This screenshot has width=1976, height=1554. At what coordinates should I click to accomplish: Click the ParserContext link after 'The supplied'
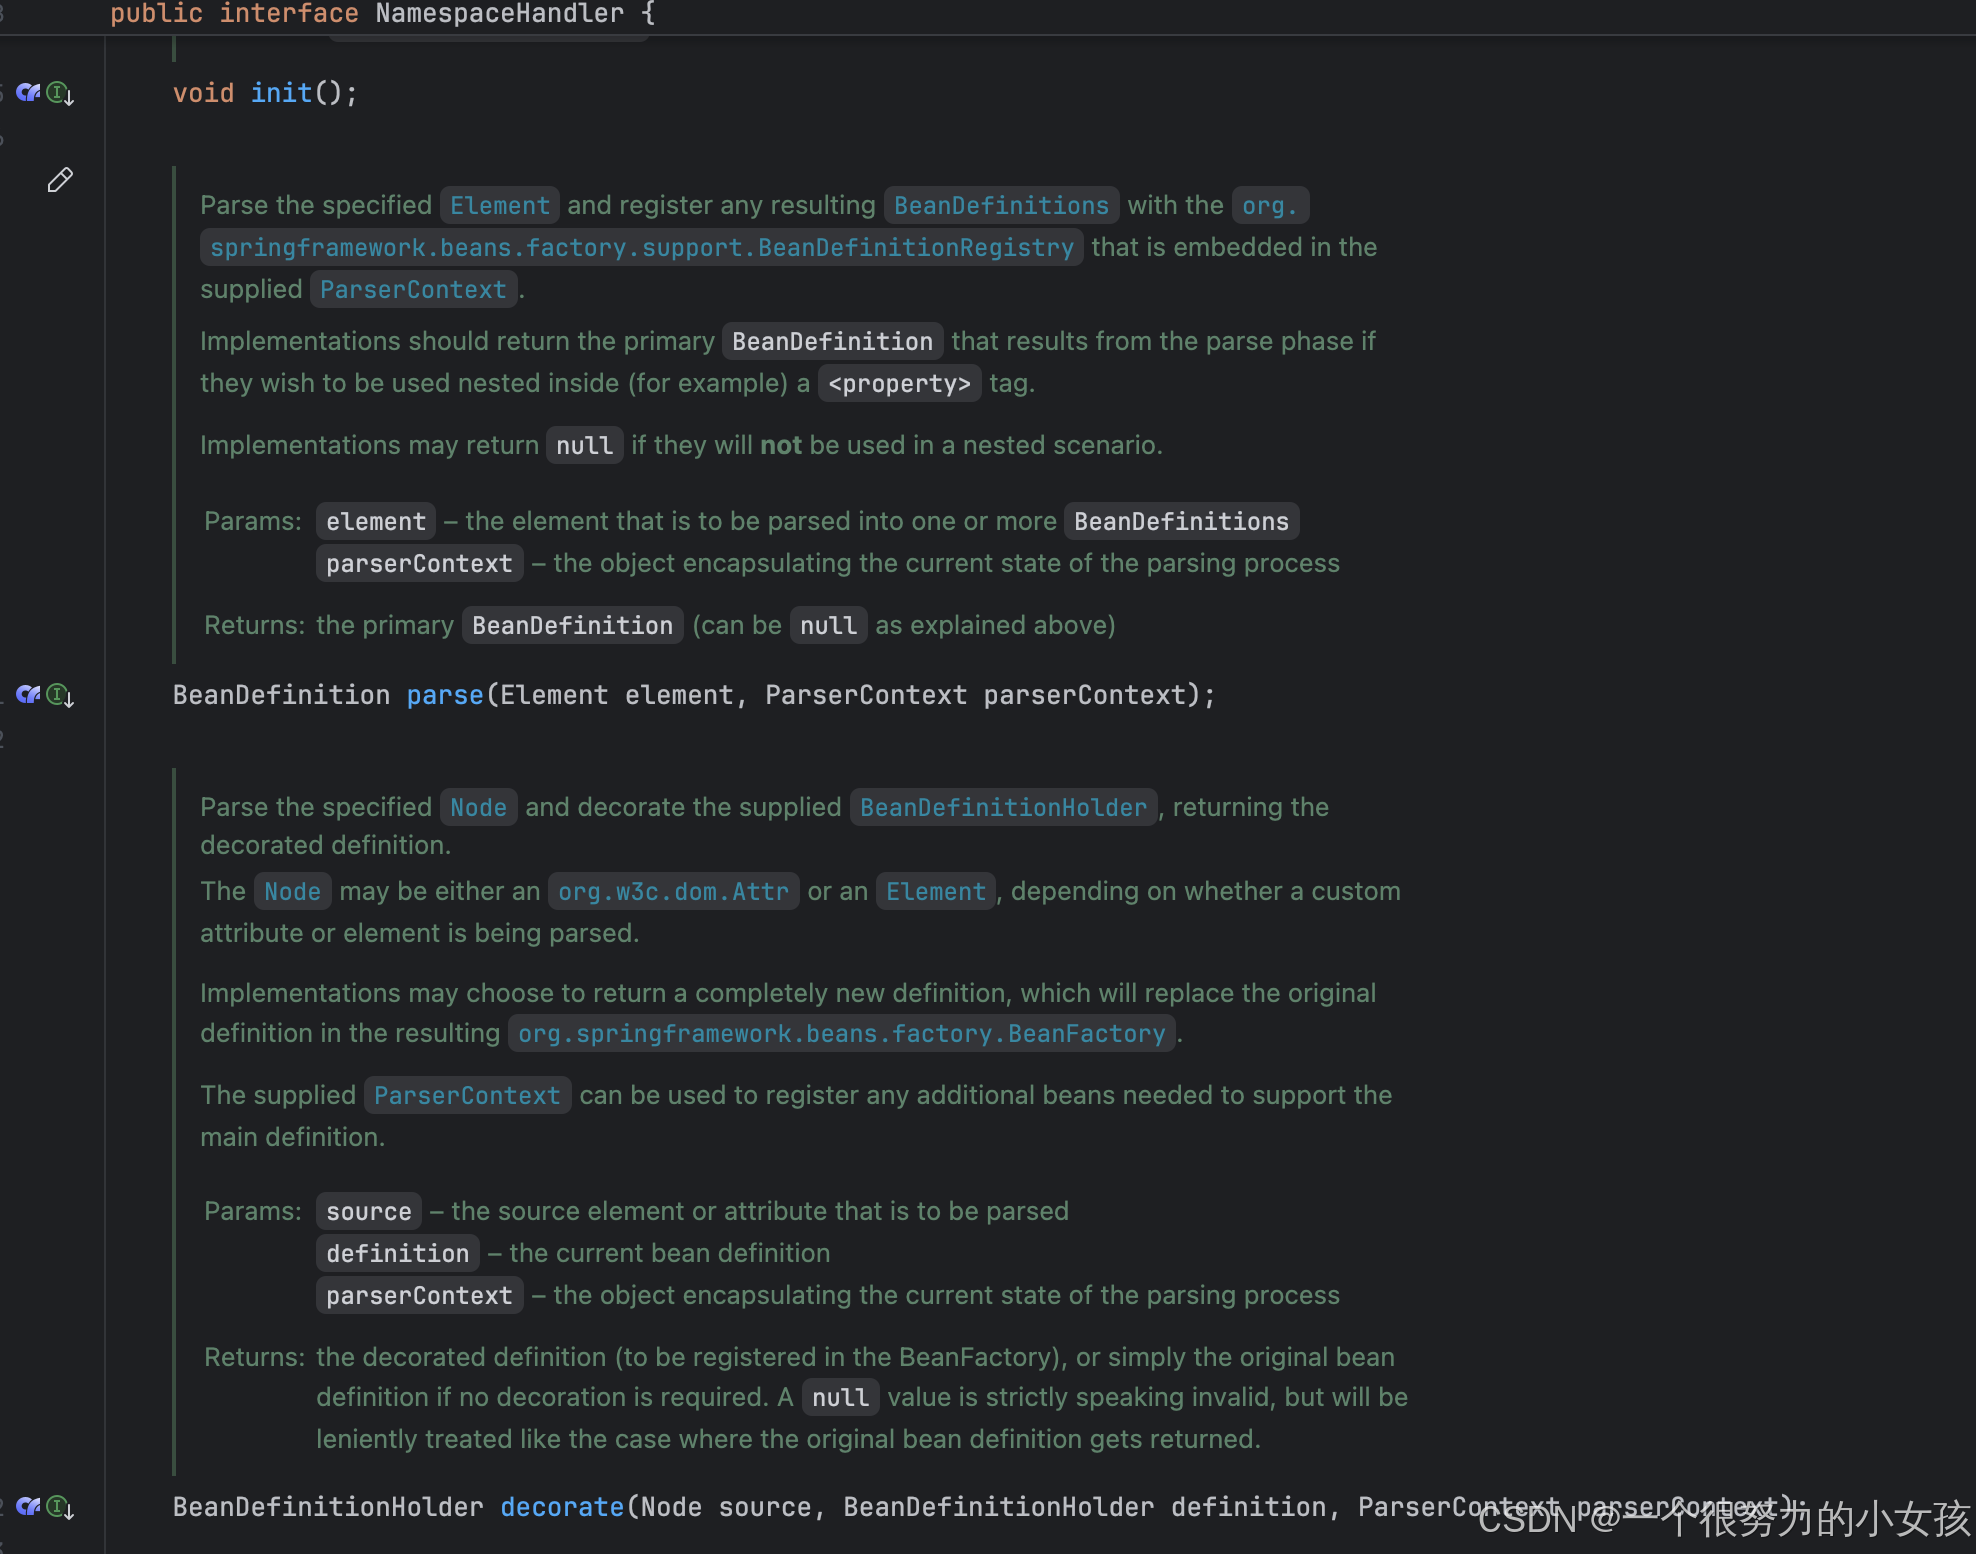[467, 1096]
